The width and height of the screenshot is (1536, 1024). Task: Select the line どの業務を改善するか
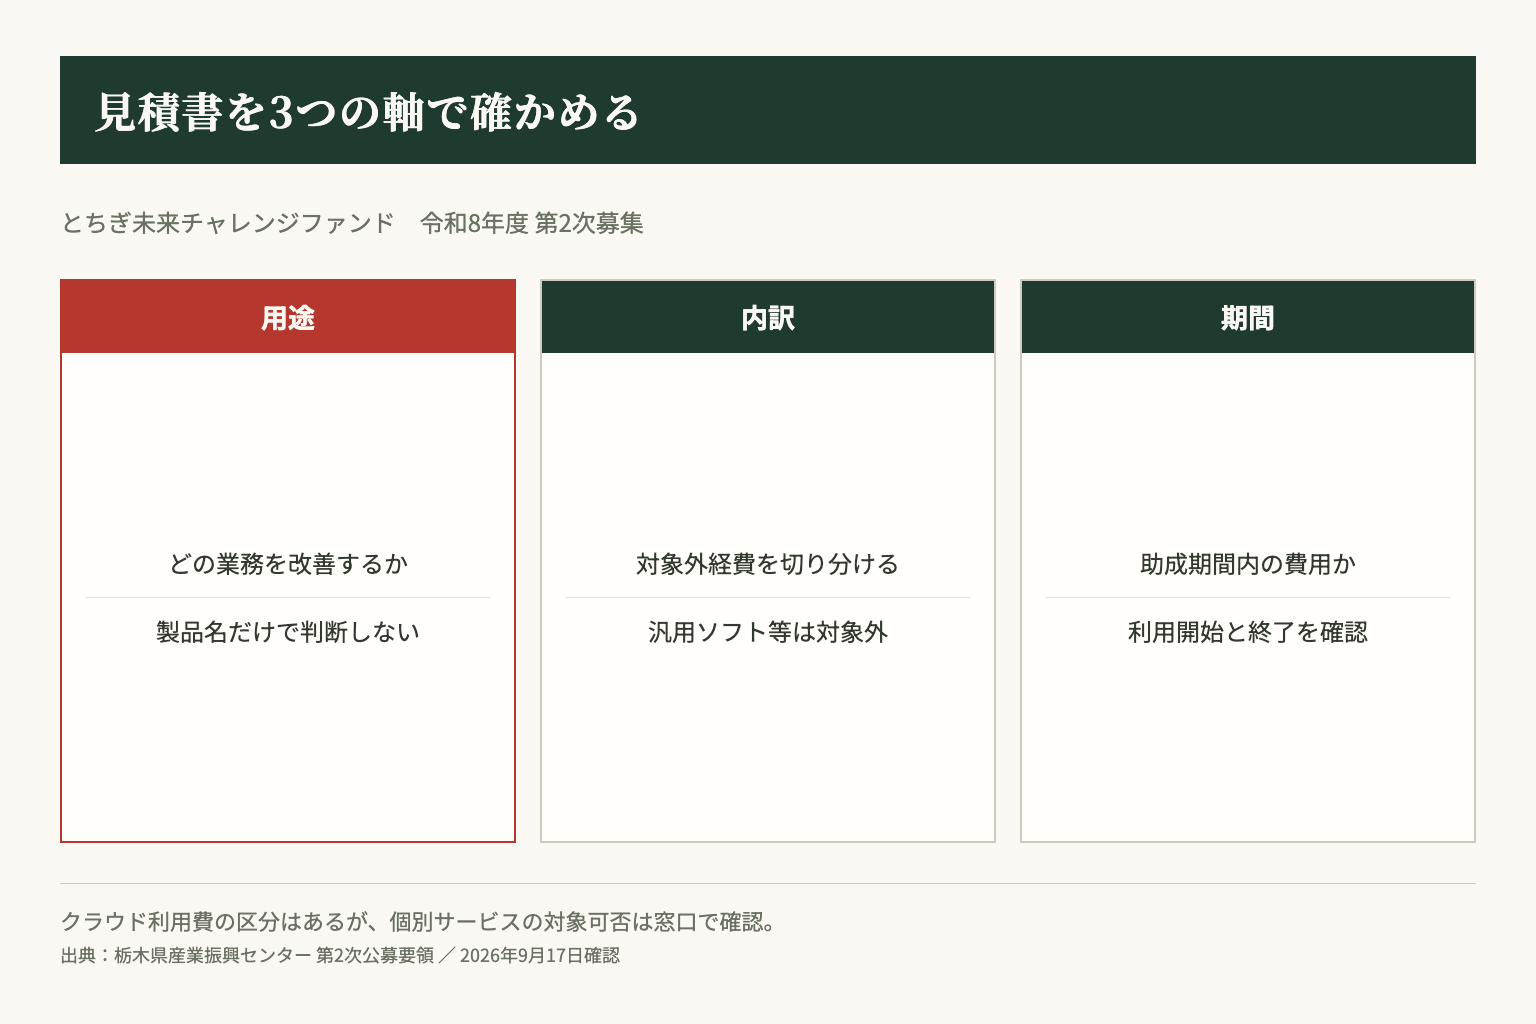(288, 564)
